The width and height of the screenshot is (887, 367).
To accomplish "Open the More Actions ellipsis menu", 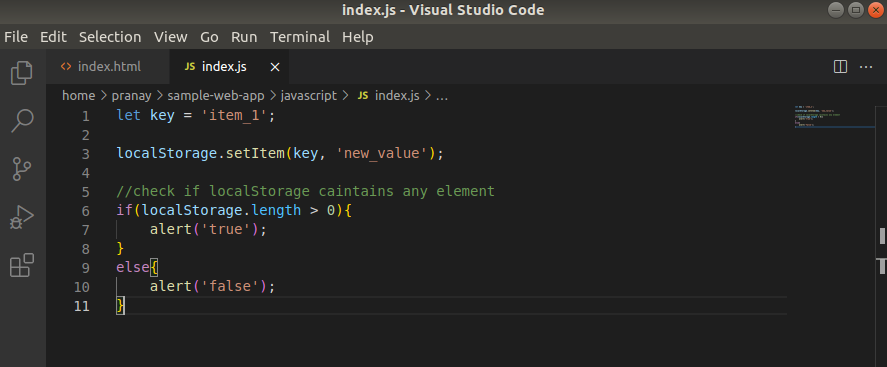I will [x=866, y=67].
